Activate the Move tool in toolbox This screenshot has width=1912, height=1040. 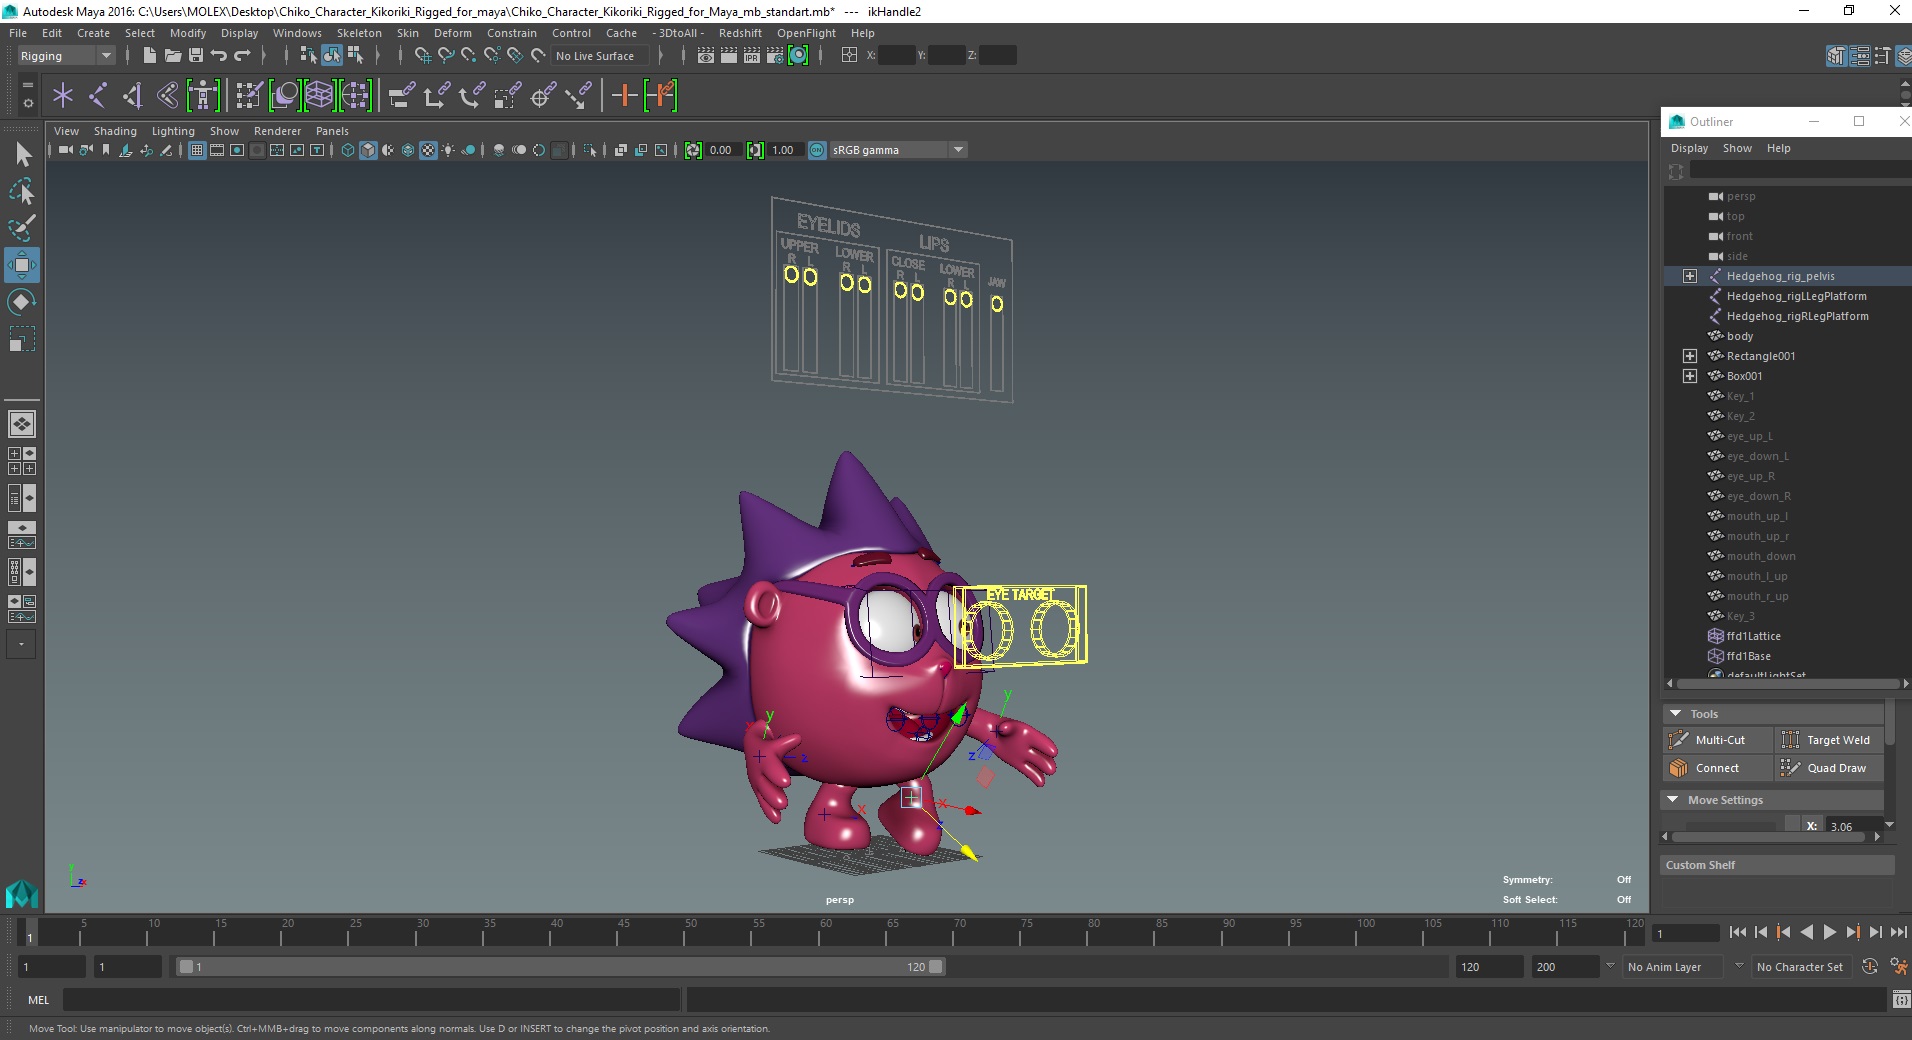click(22, 265)
